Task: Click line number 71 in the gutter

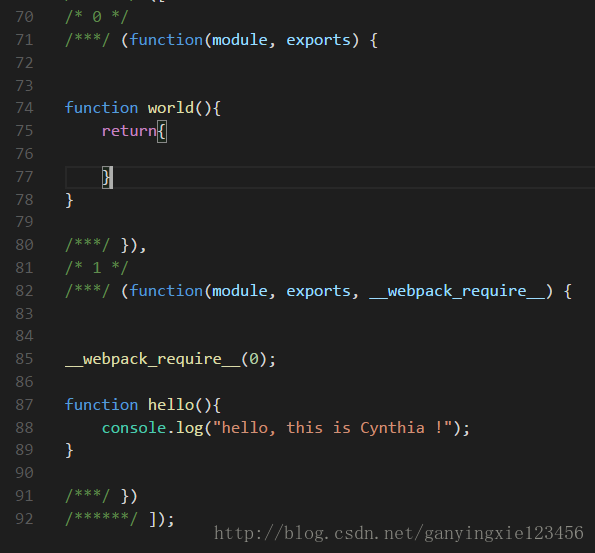Action: [24, 40]
